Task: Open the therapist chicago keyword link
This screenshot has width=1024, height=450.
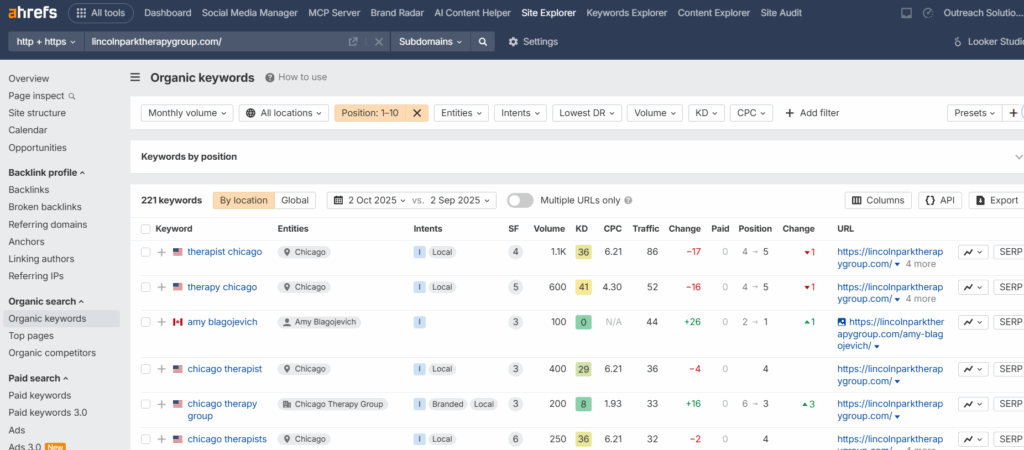Action: tap(225, 252)
